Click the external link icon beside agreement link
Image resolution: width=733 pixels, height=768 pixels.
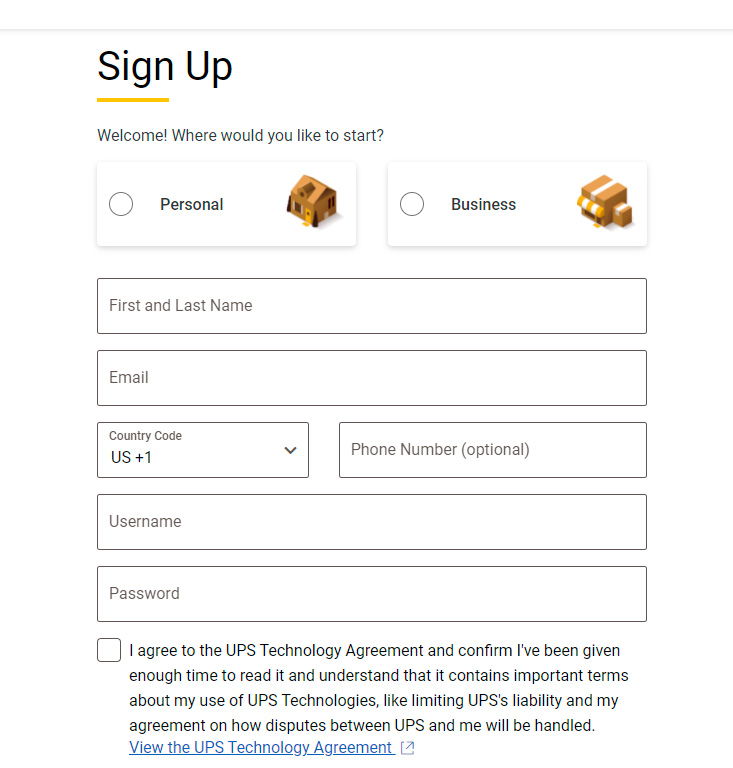(x=407, y=748)
